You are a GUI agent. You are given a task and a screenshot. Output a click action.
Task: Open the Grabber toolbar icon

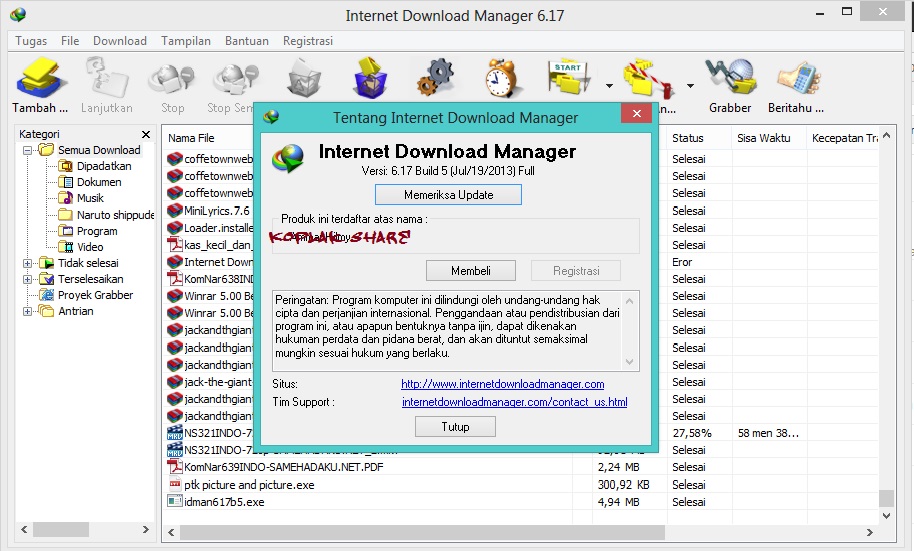tap(730, 78)
